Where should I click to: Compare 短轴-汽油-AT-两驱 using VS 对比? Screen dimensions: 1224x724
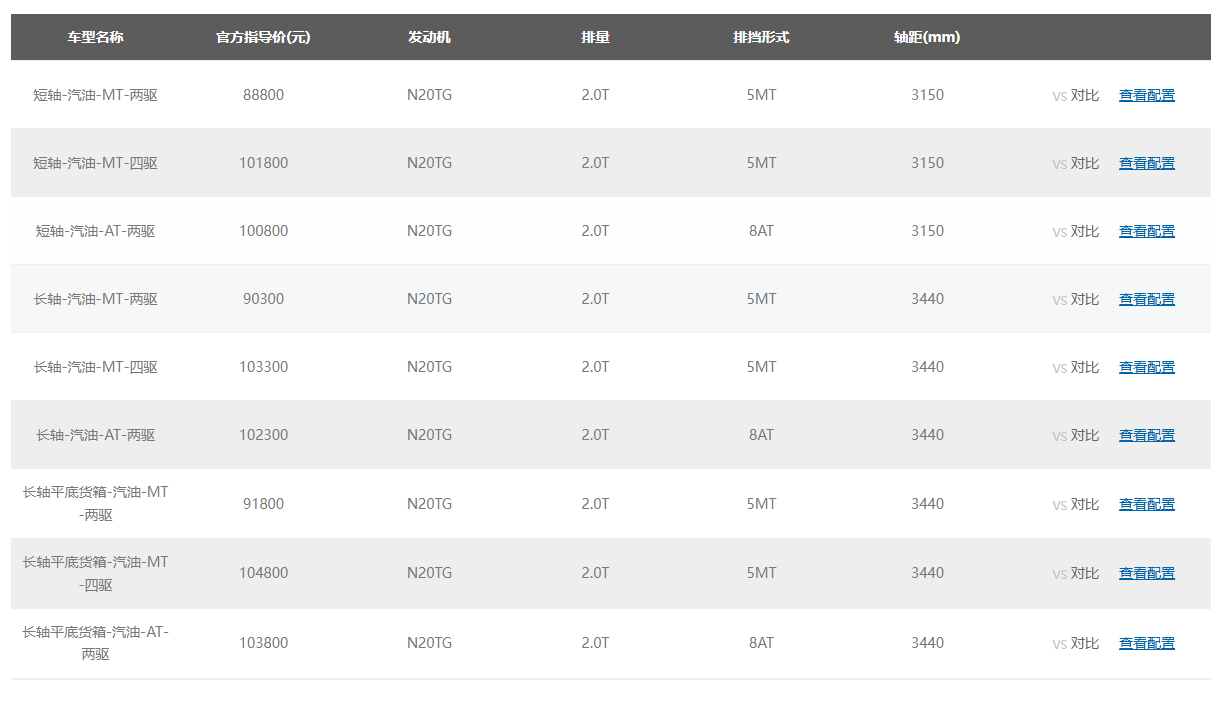point(1075,231)
